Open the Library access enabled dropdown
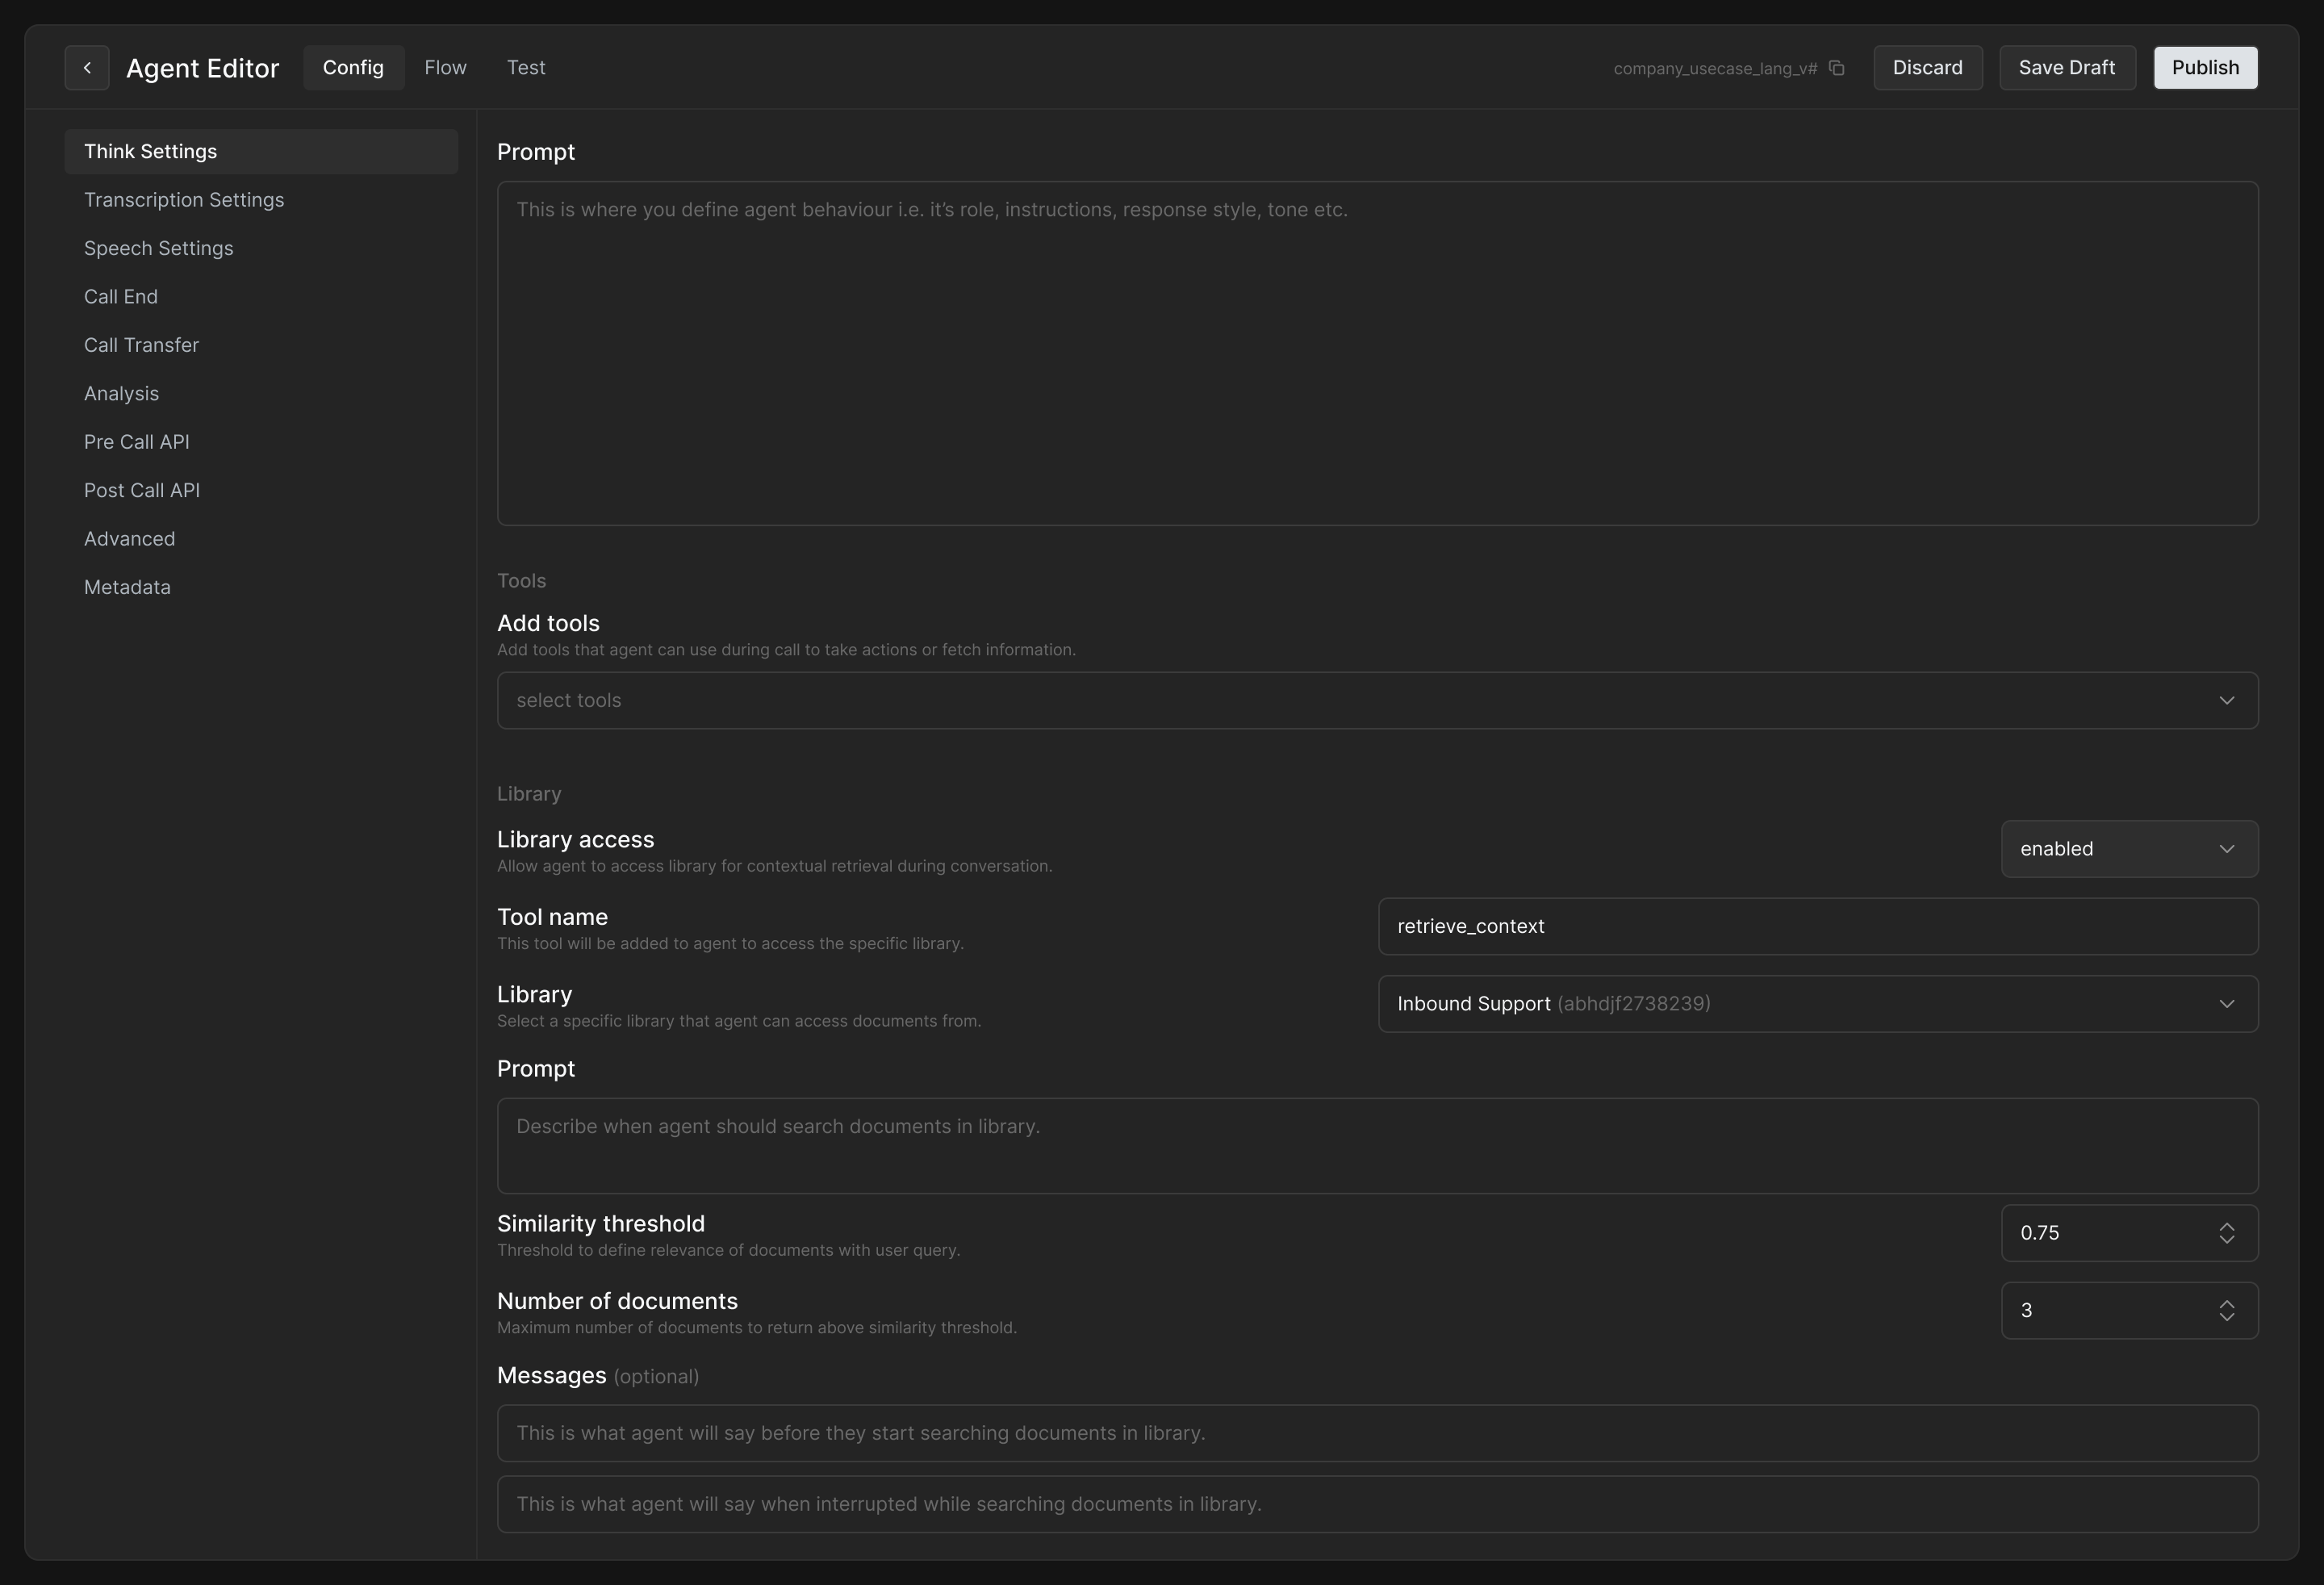The image size is (2324, 1585). 2129,849
